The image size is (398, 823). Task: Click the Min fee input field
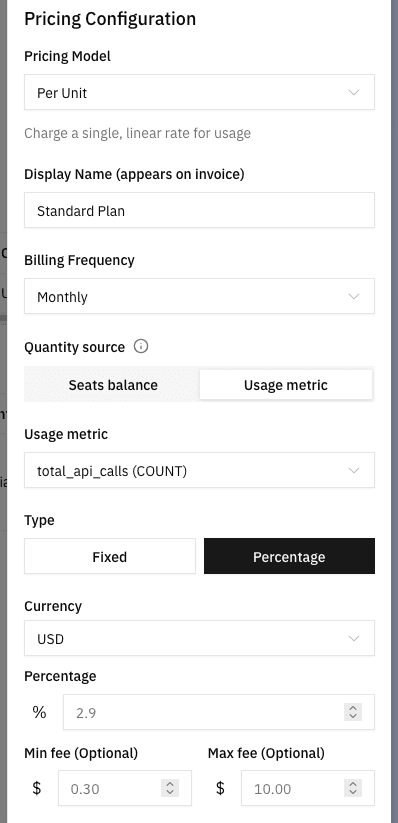click(125, 788)
